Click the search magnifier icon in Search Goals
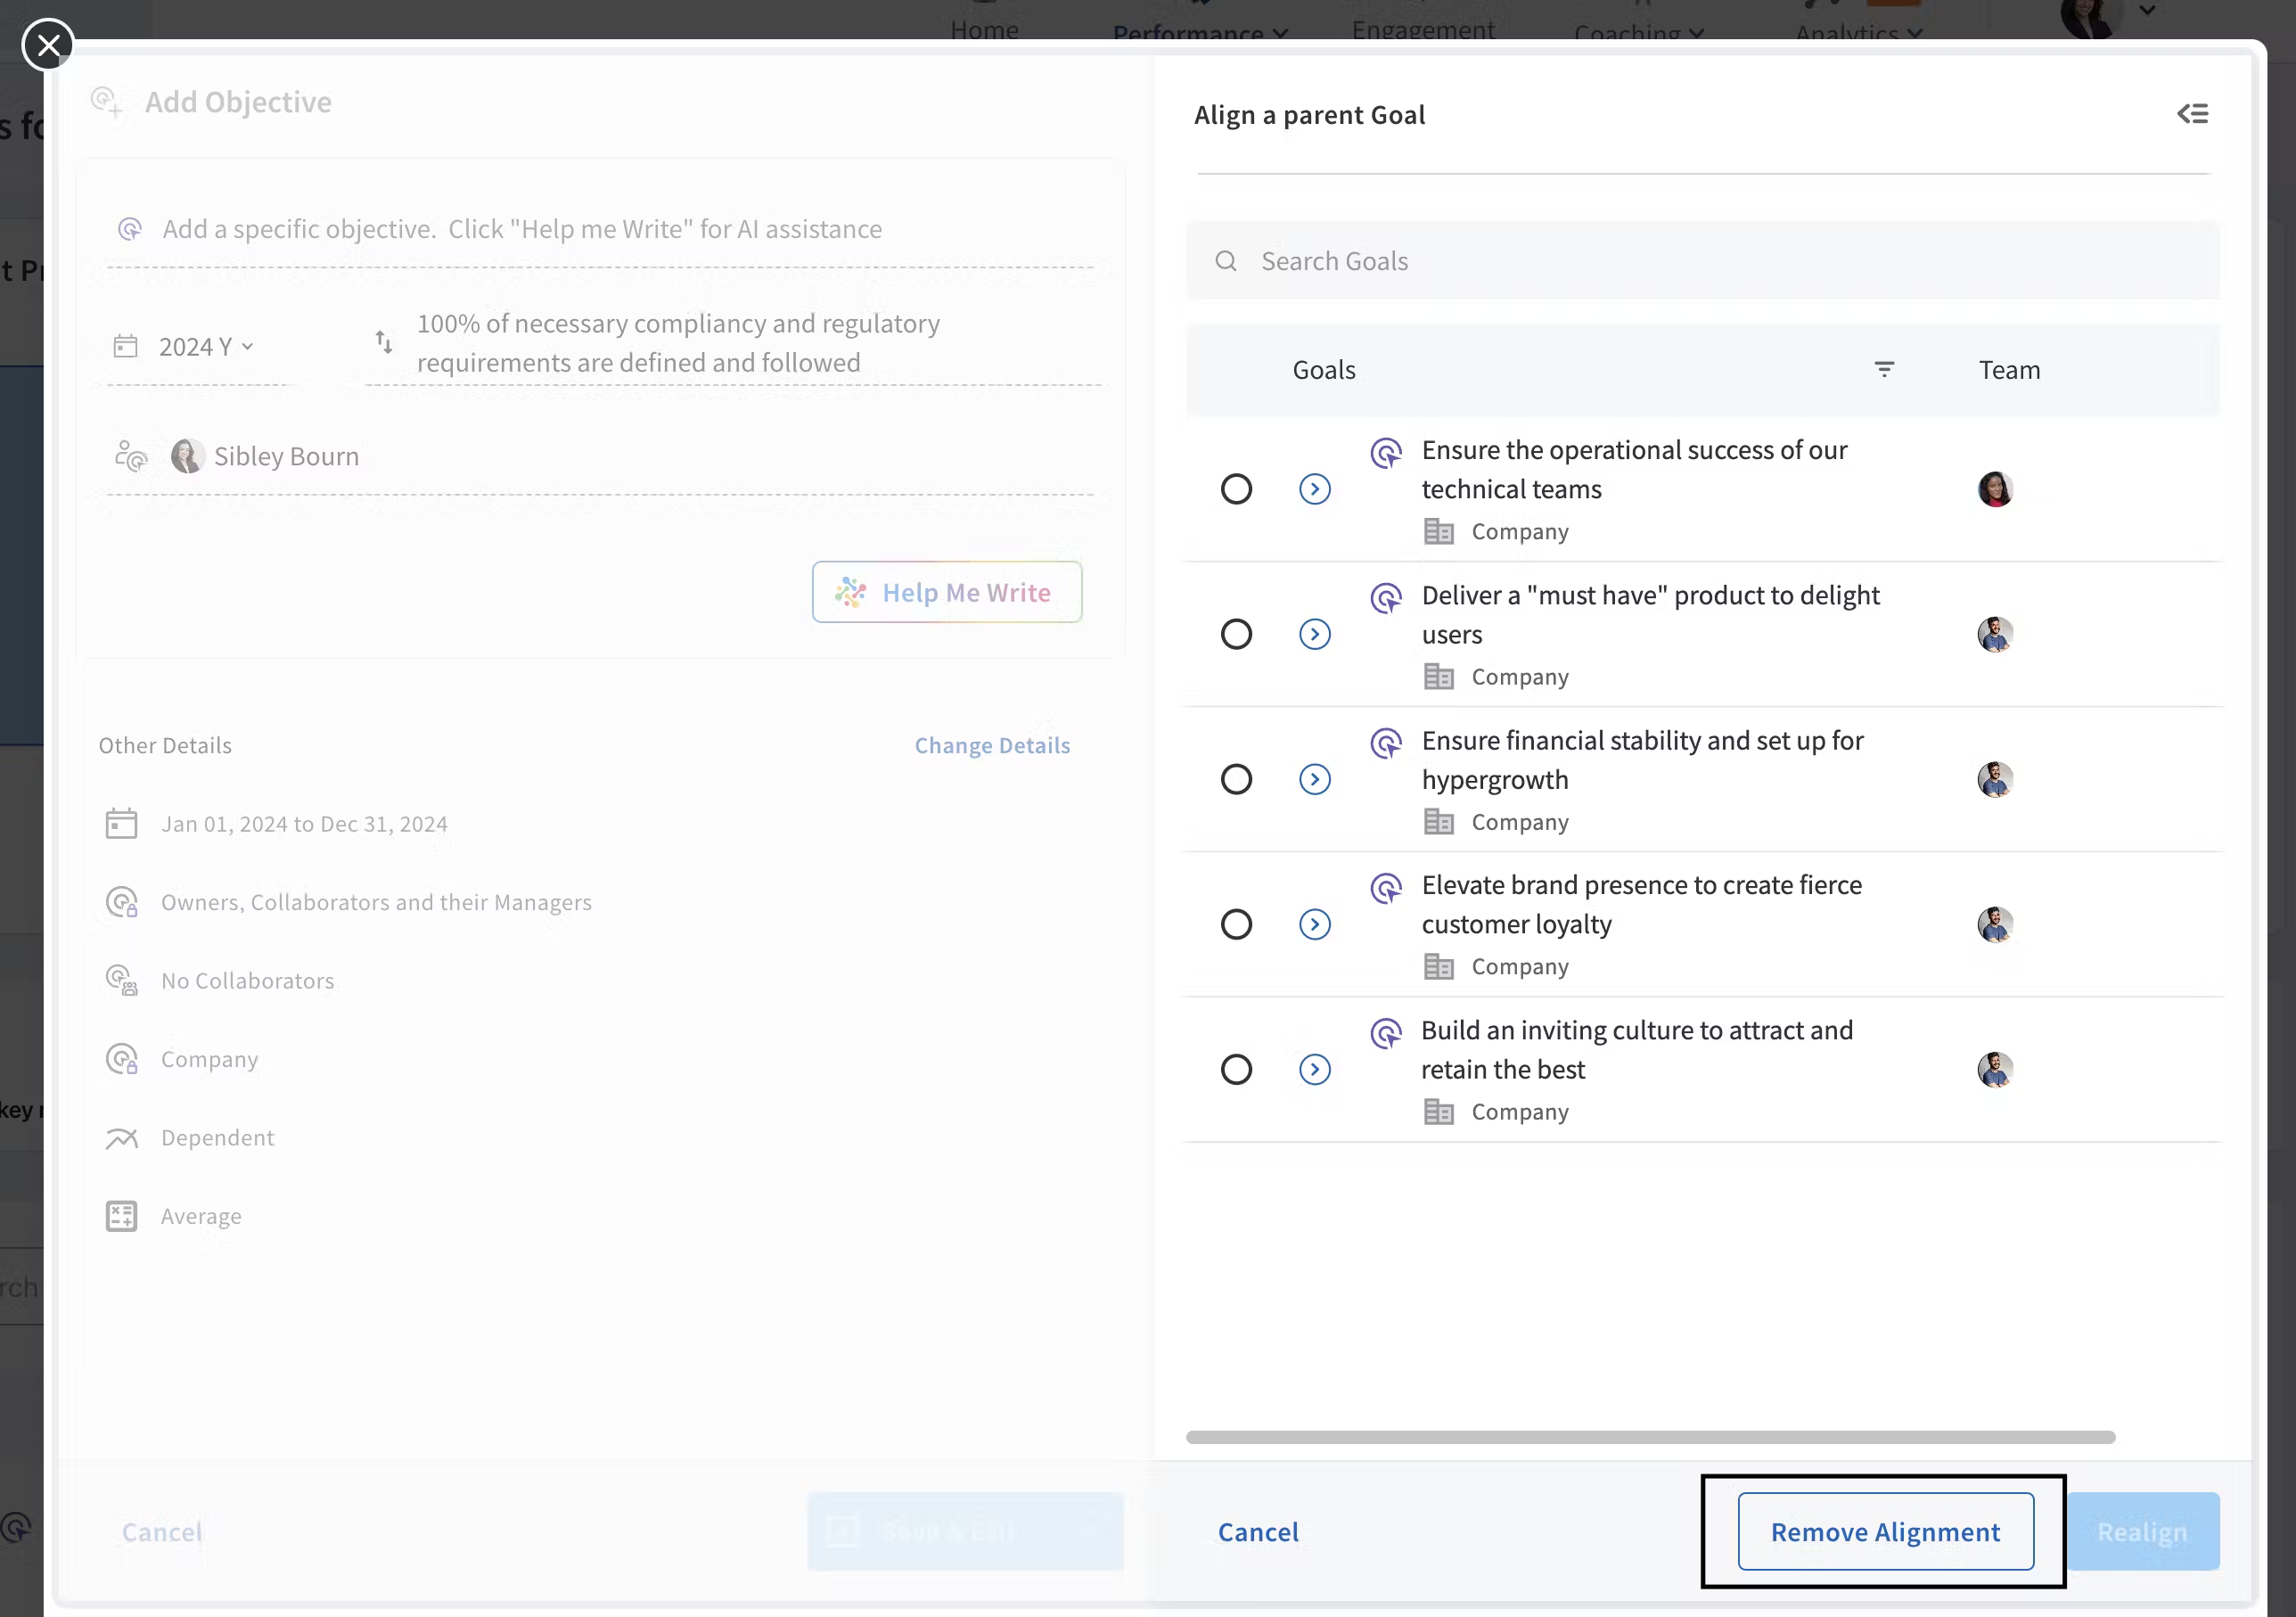 click(1226, 261)
